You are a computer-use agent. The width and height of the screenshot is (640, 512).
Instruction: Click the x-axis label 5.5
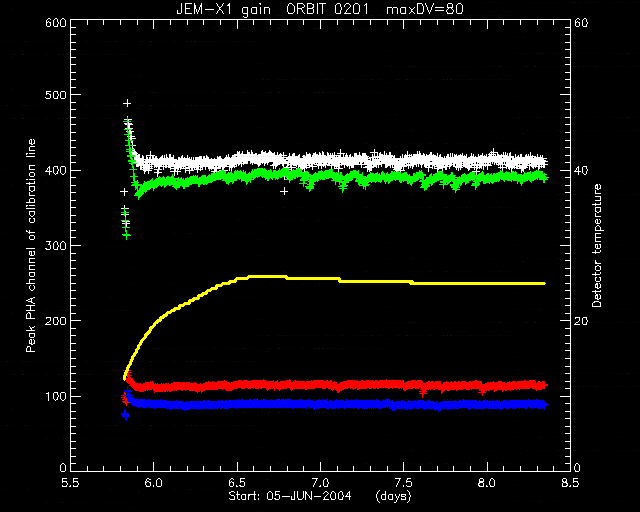(x=71, y=483)
